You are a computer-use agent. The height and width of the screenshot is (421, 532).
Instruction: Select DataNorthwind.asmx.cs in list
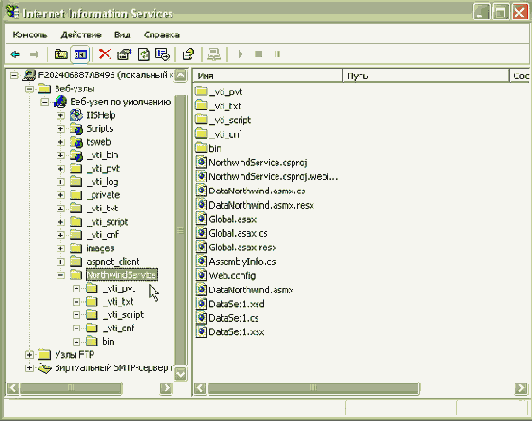point(257,191)
